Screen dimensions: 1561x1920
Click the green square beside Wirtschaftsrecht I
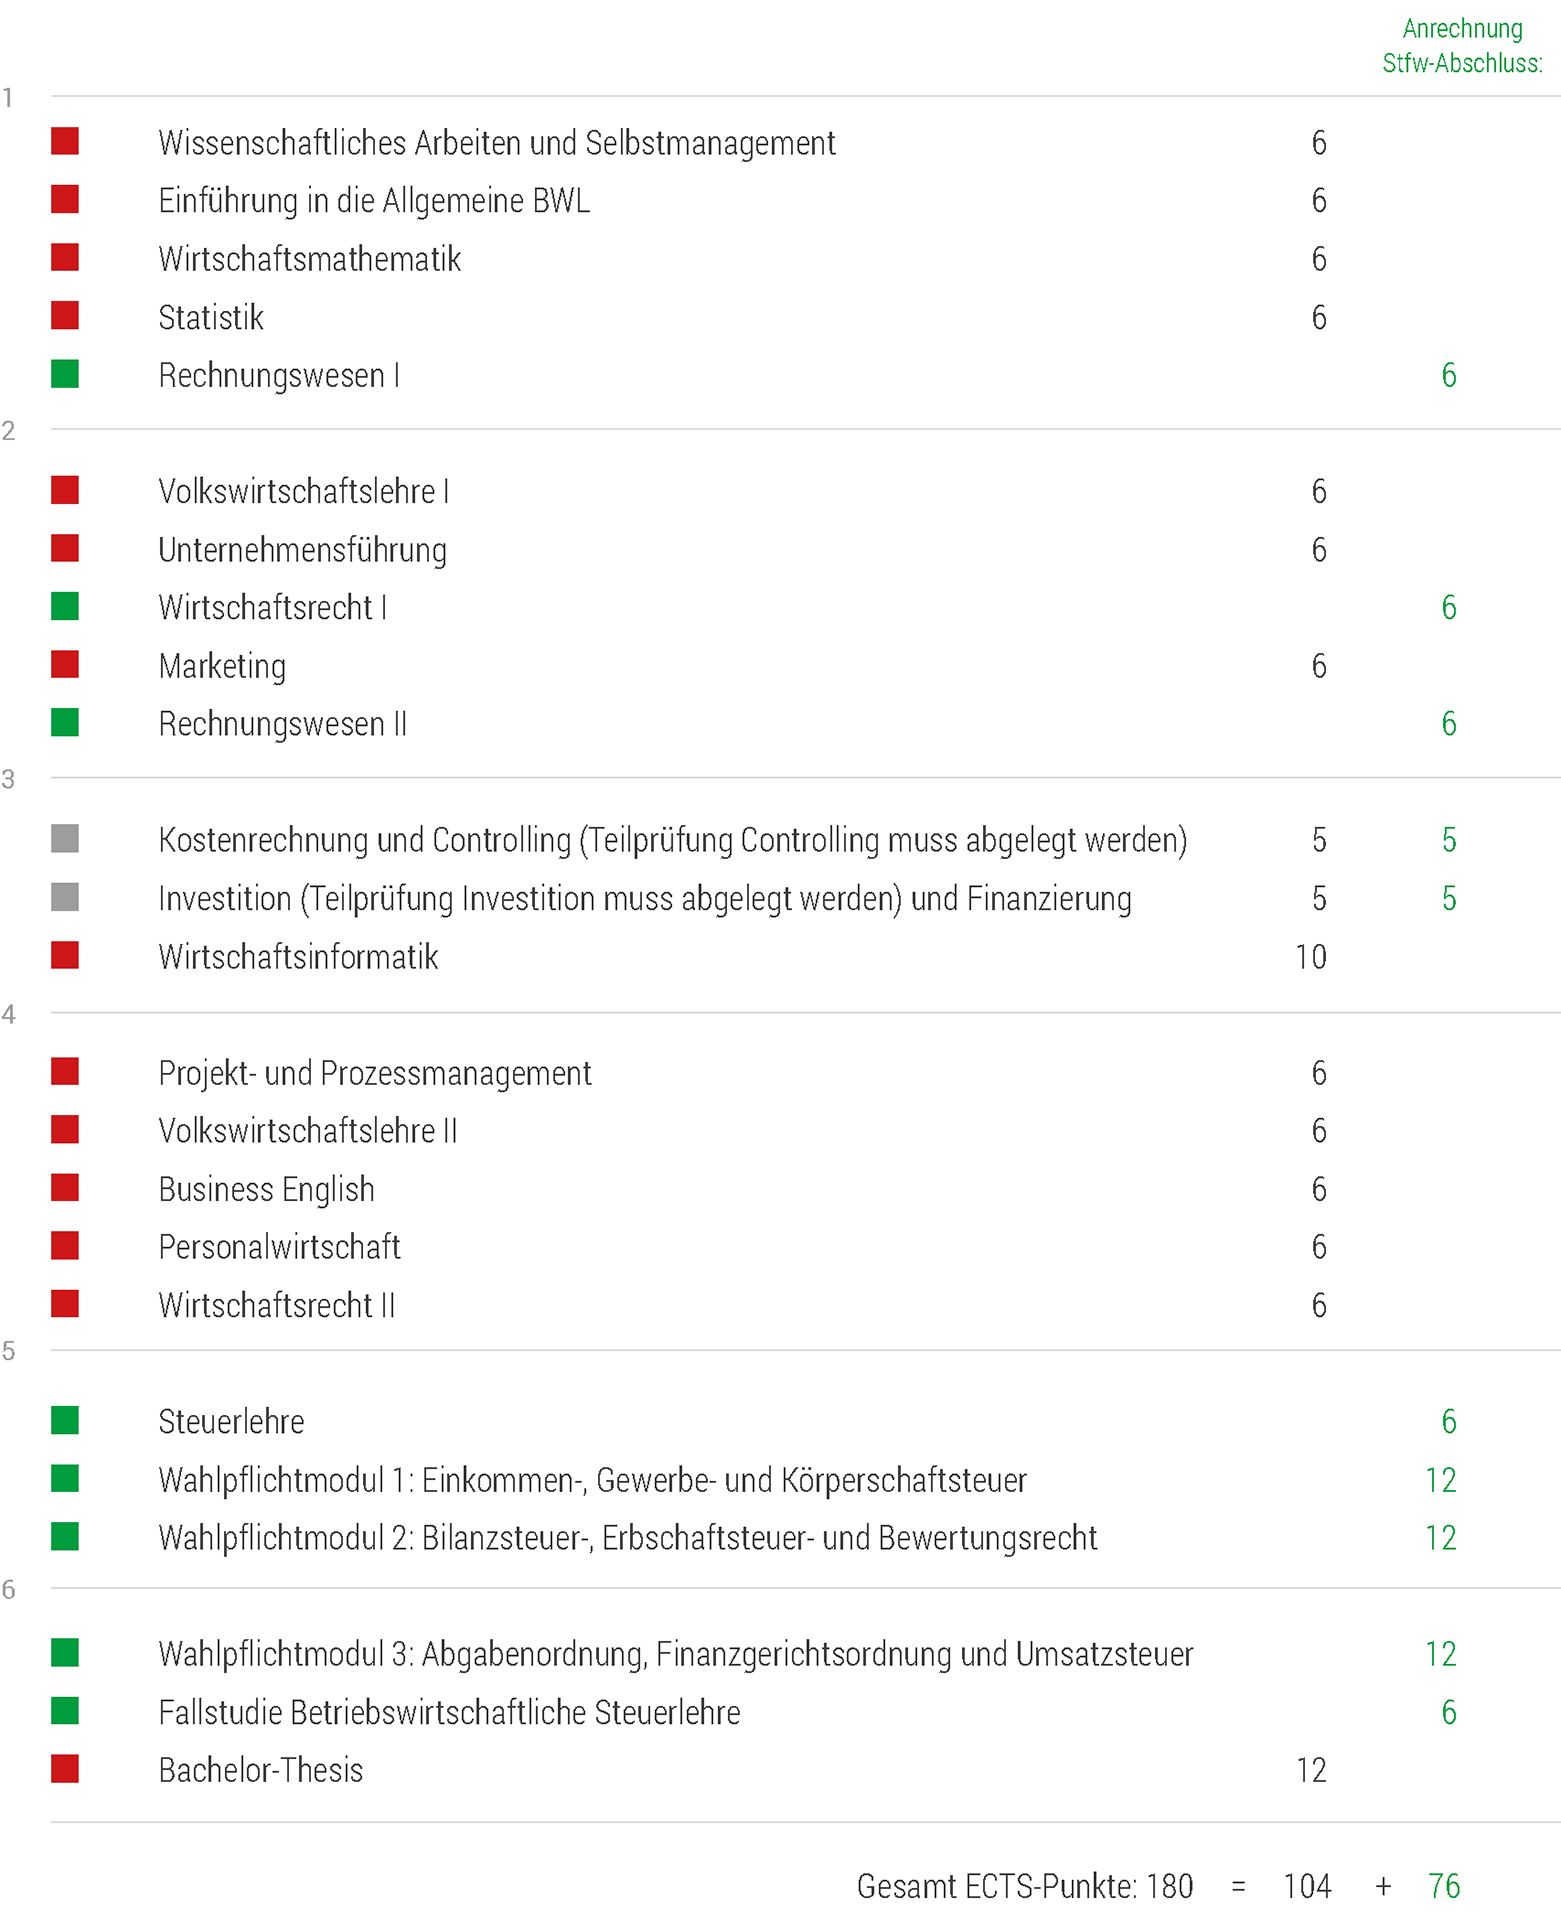click(x=65, y=606)
